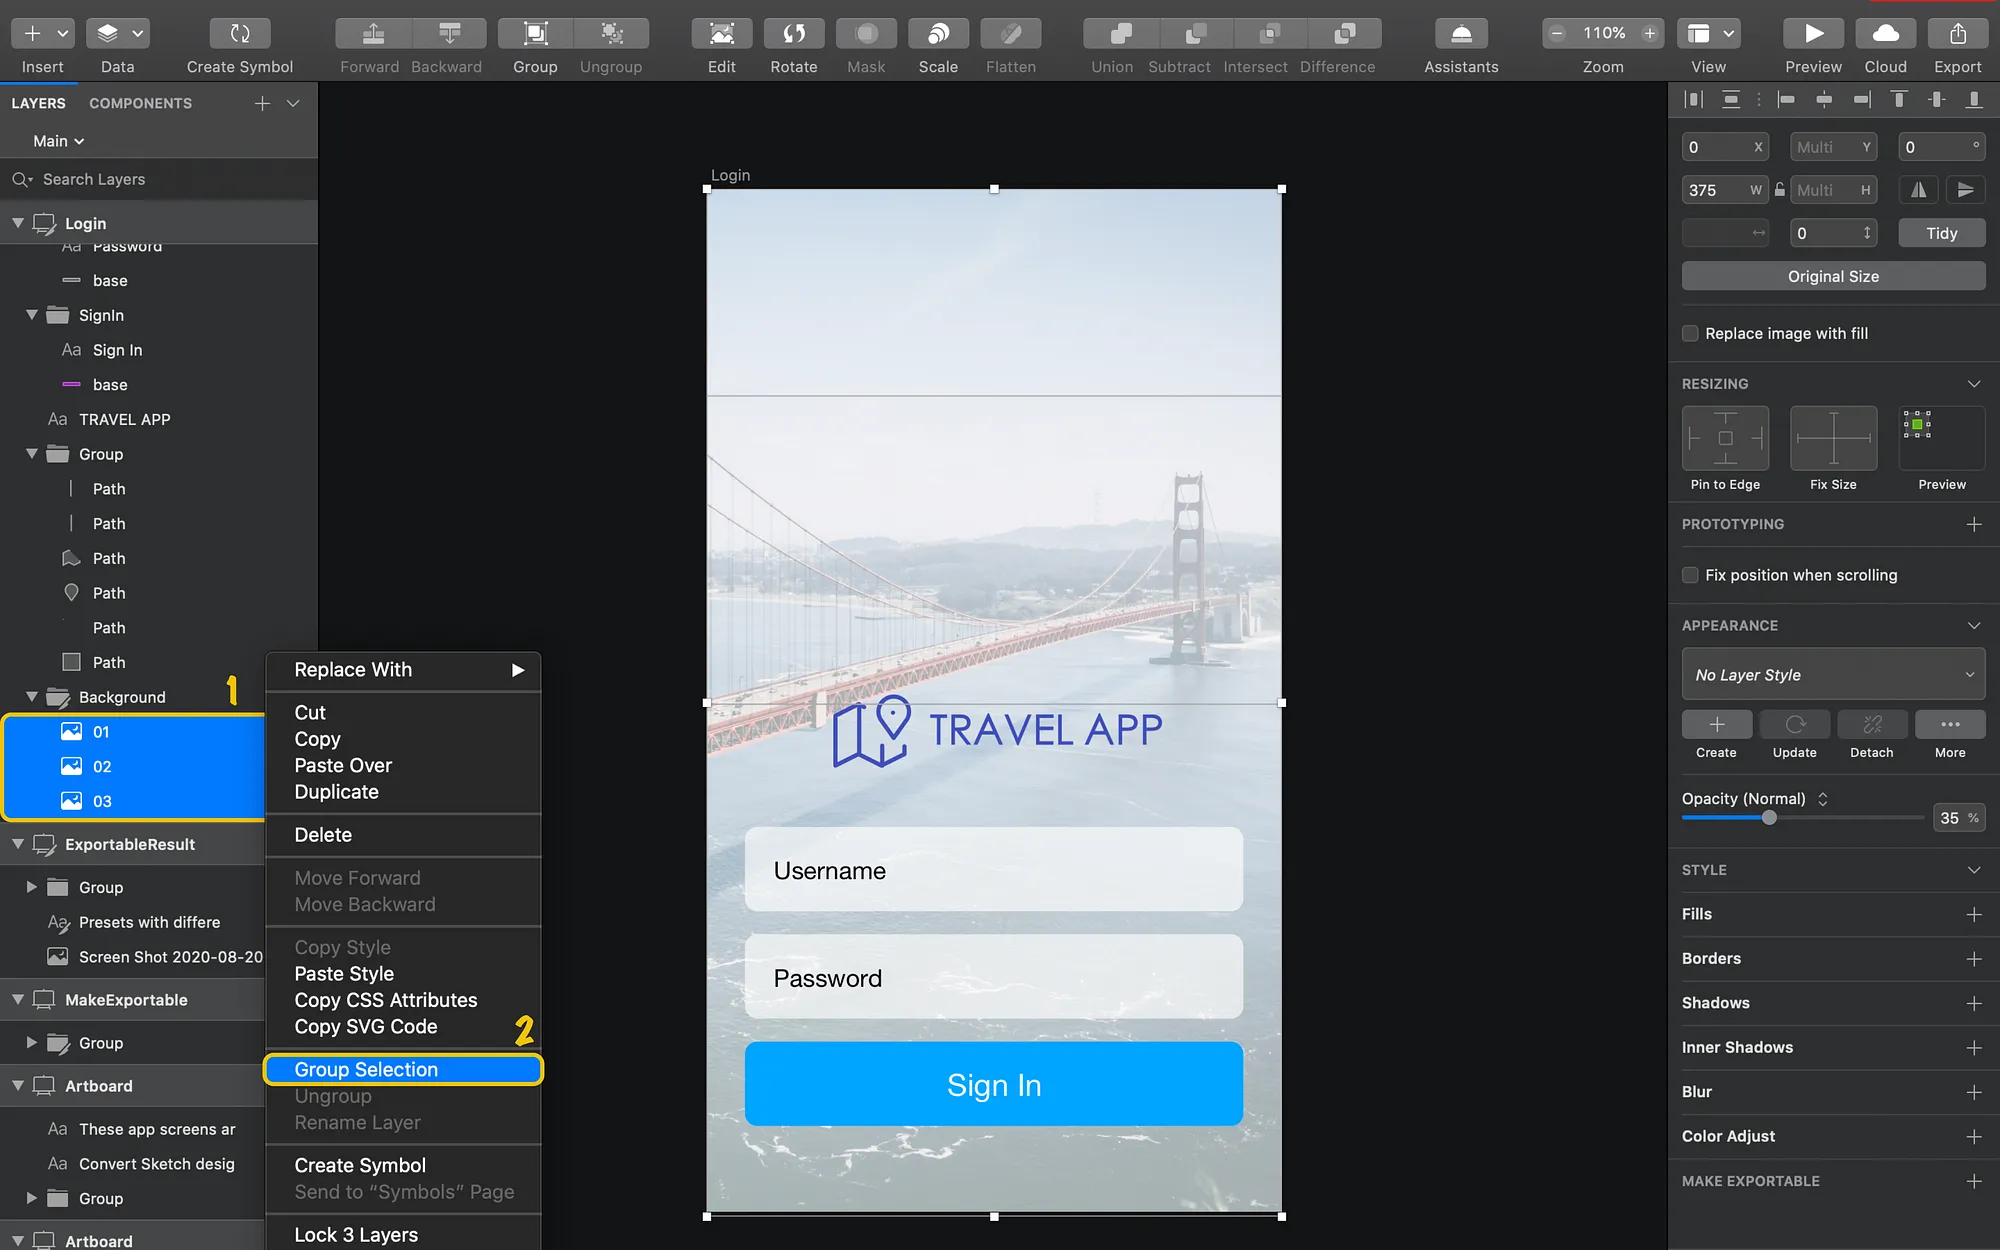Click the Group toolbar icon

coord(536,34)
